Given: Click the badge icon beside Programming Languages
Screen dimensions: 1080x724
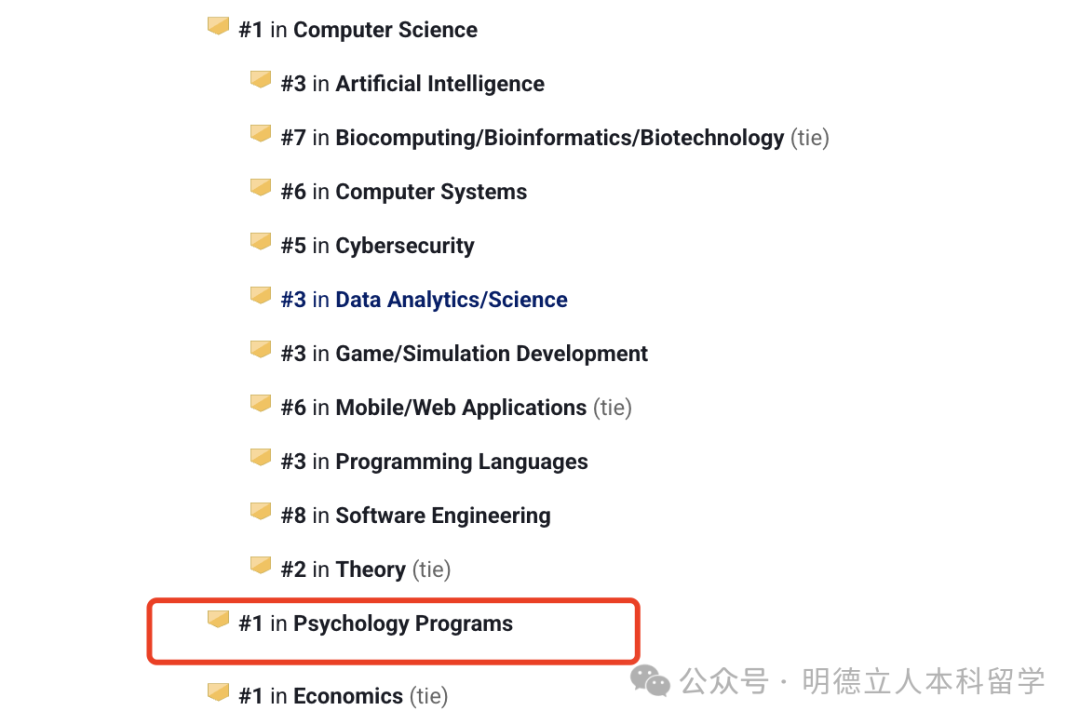Looking at the screenshot, I should (x=260, y=457).
